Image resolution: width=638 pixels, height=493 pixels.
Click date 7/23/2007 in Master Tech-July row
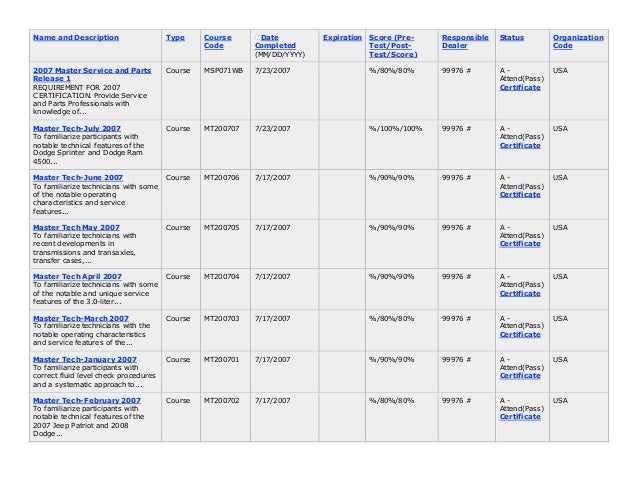[273, 129]
